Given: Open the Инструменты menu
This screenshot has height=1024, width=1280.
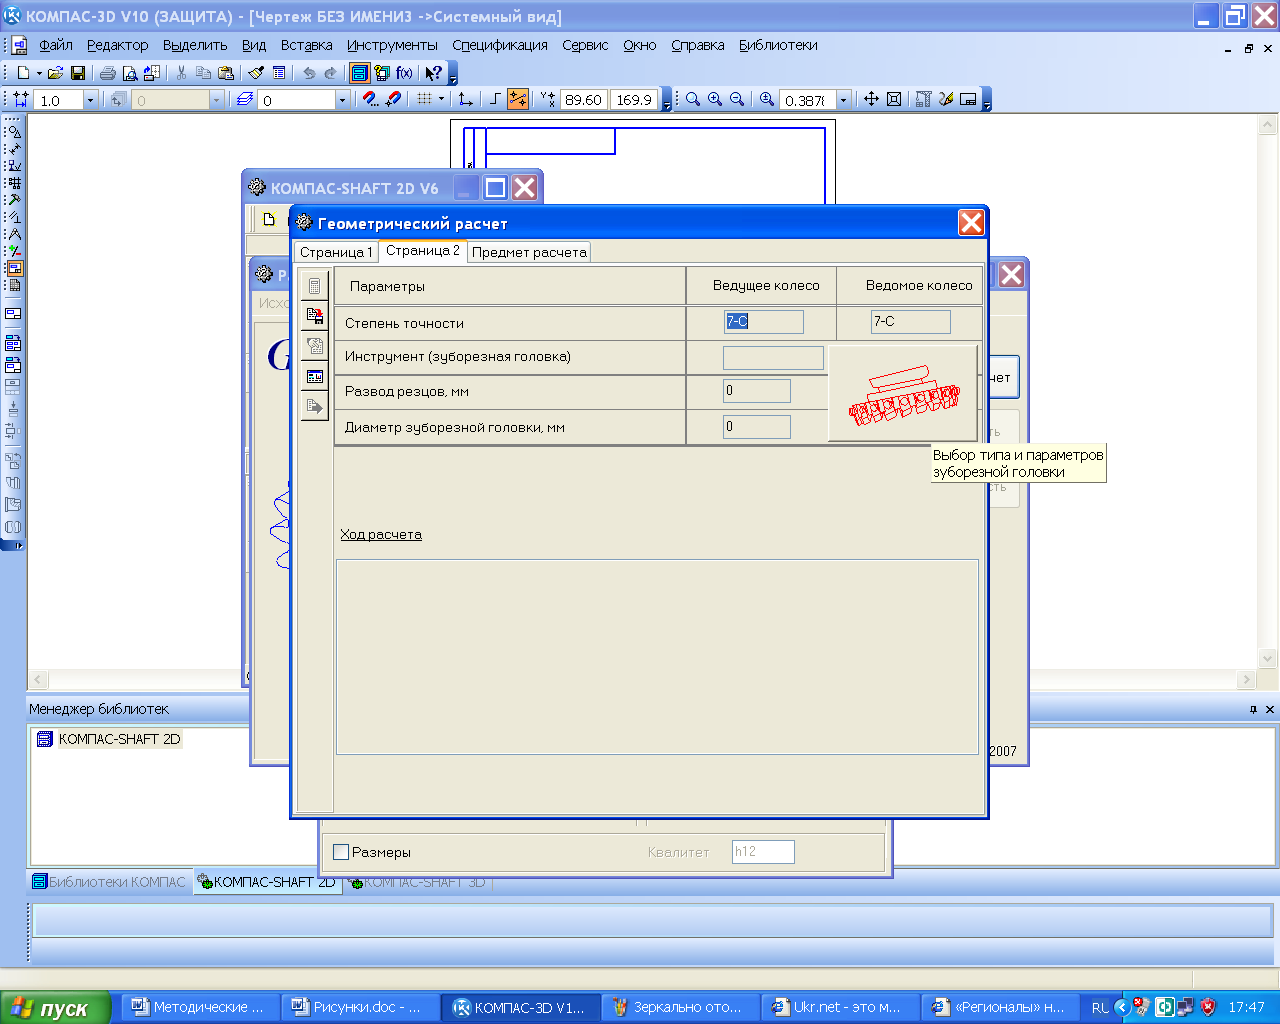Looking at the screenshot, I should 392,45.
